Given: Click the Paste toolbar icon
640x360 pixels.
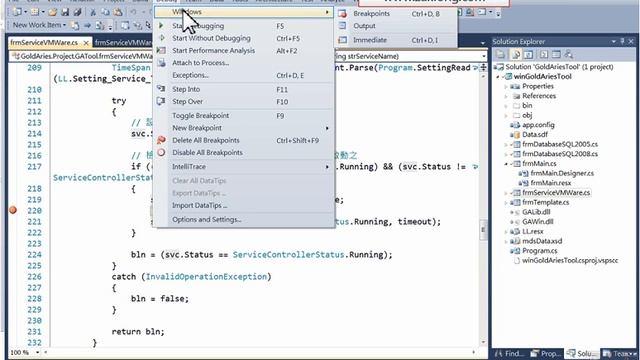Looking at the screenshot, I should (118, 12).
